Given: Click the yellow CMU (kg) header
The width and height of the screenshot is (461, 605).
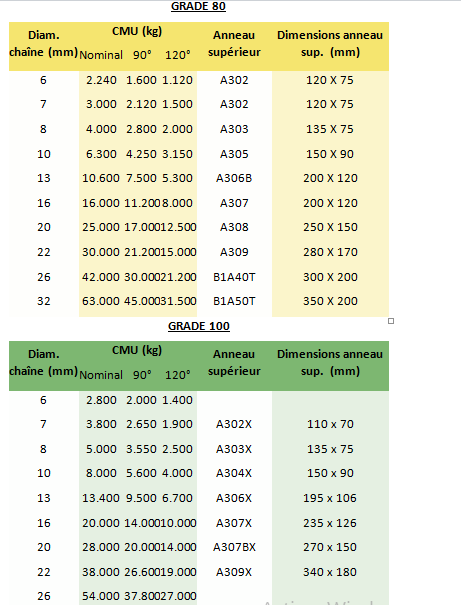Looking at the screenshot, I should pos(137,31).
